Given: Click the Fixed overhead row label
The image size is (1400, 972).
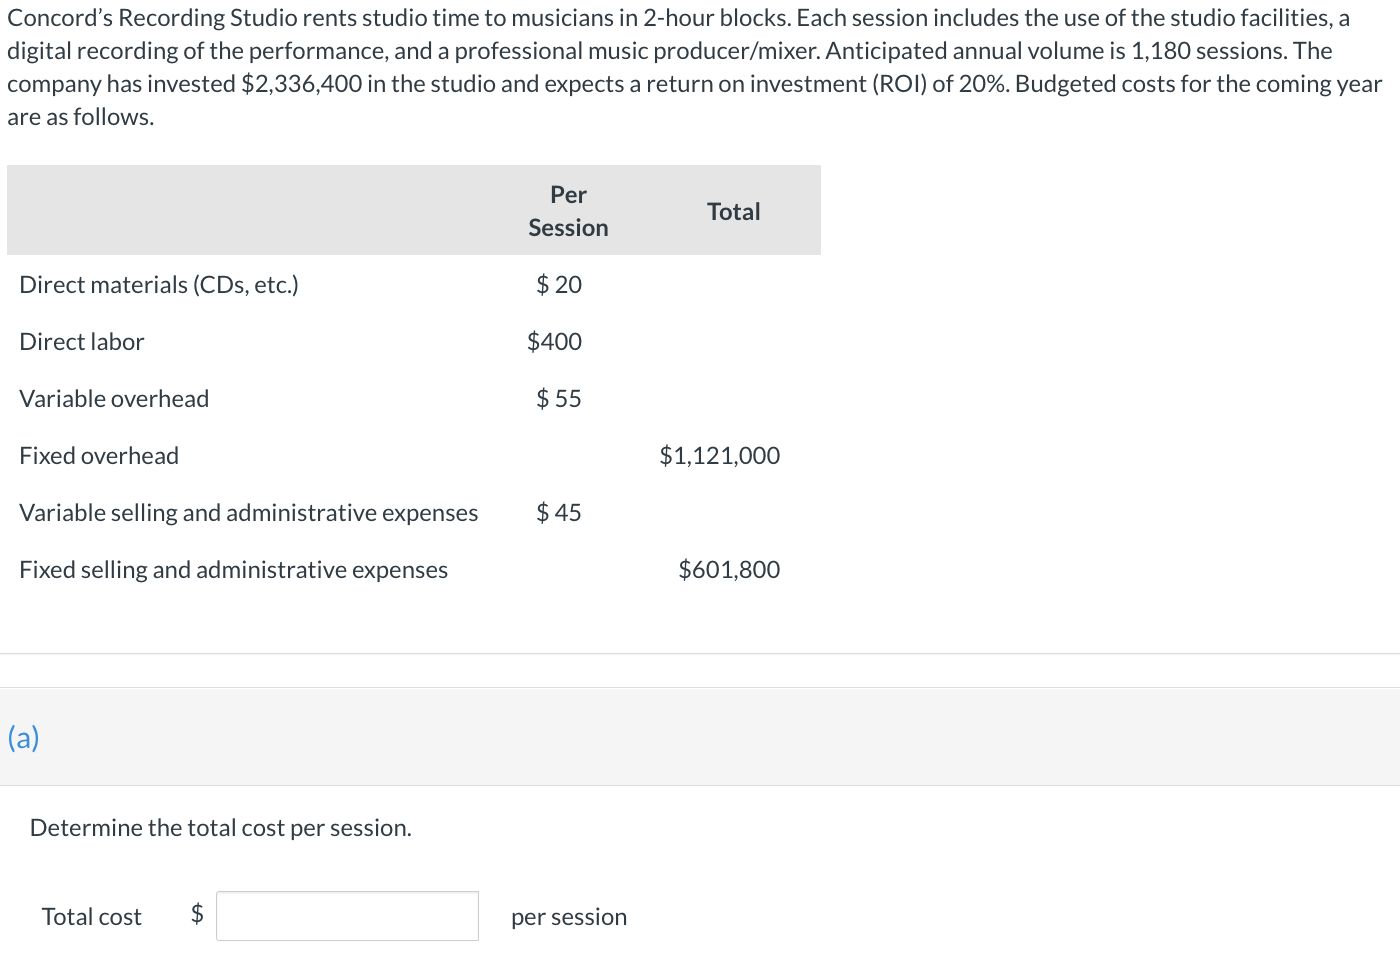Looking at the screenshot, I should [x=99, y=456].
